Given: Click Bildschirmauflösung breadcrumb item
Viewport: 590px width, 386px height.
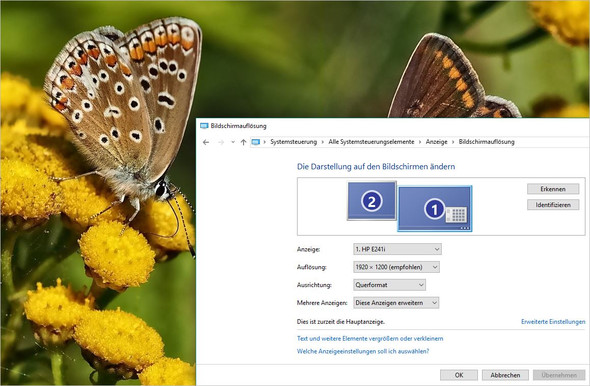Looking at the screenshot, I should coord(487,142).
